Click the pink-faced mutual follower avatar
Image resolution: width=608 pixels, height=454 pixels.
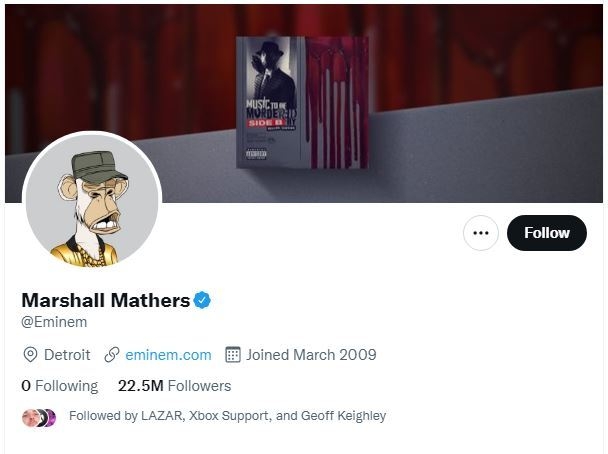[30, 418]
